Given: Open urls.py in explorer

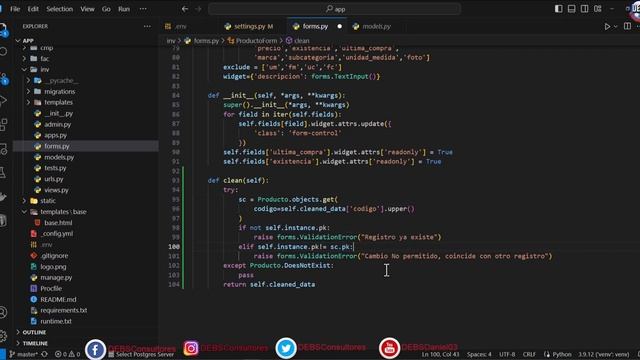Looking at the screenshot, I should point(54,179).
